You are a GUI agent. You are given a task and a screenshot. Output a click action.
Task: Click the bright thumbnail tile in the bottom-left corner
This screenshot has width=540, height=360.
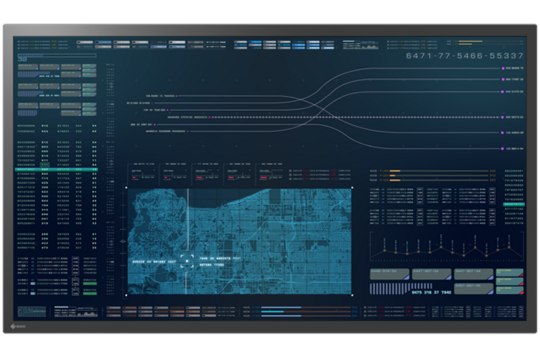point(32,312)
